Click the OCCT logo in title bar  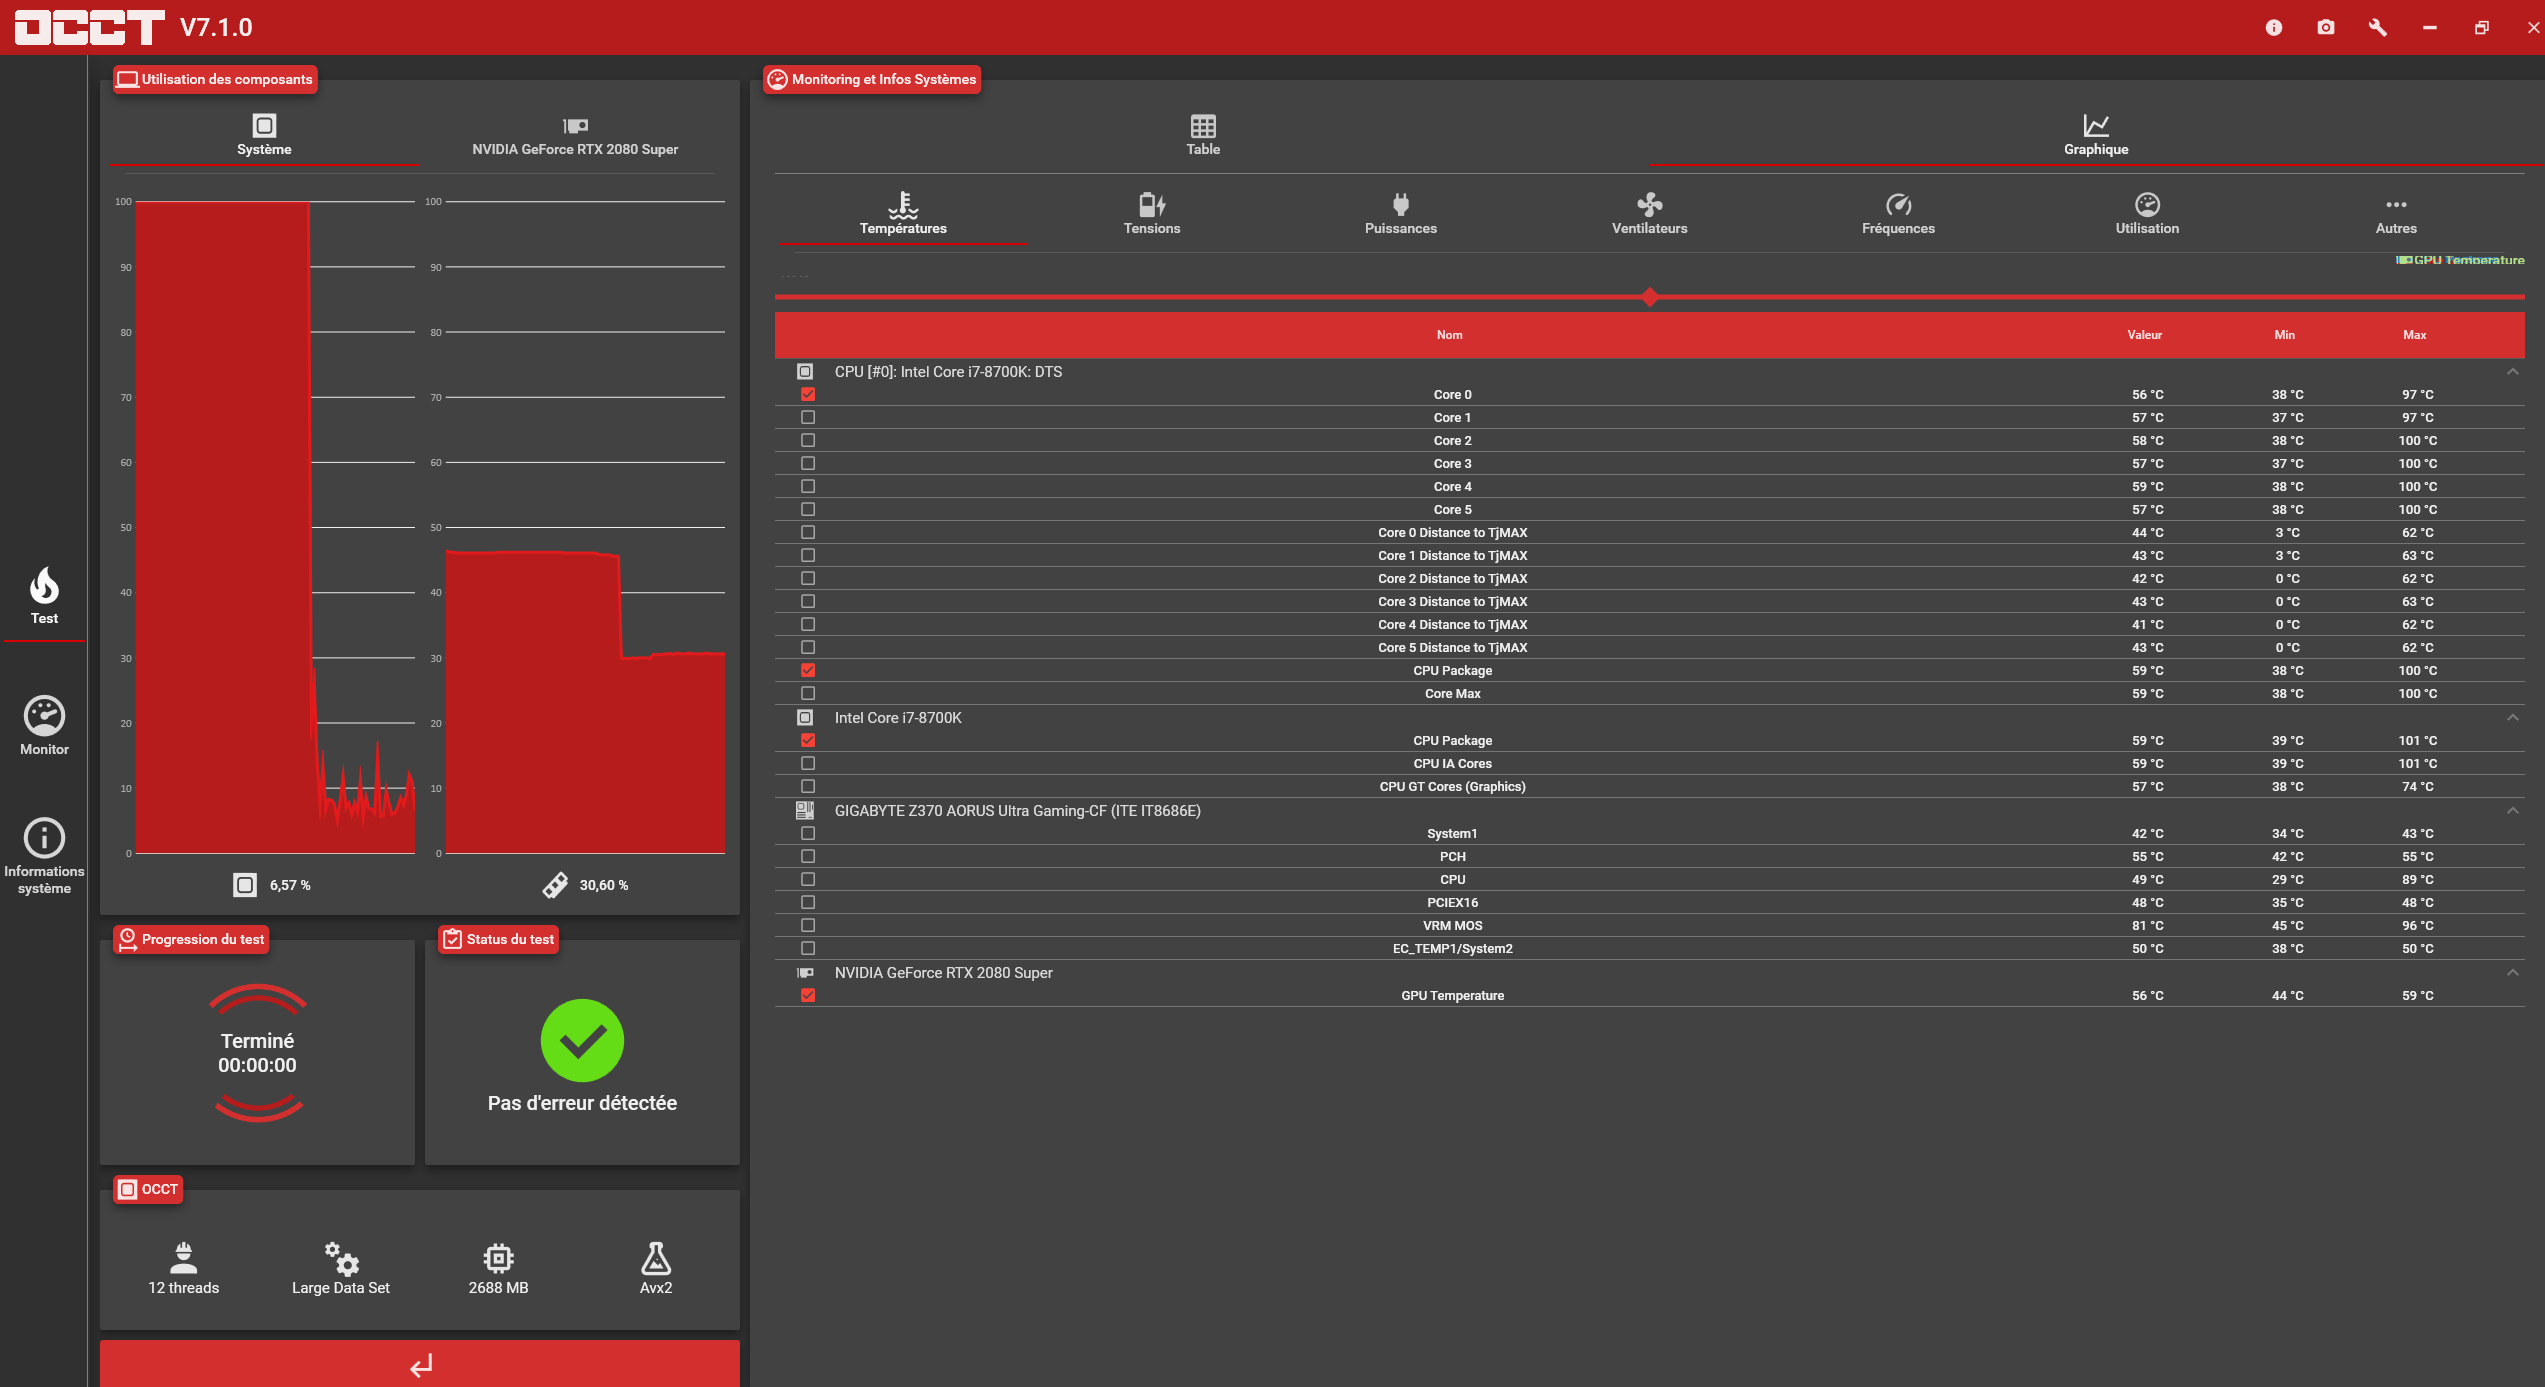coord(89,28)
